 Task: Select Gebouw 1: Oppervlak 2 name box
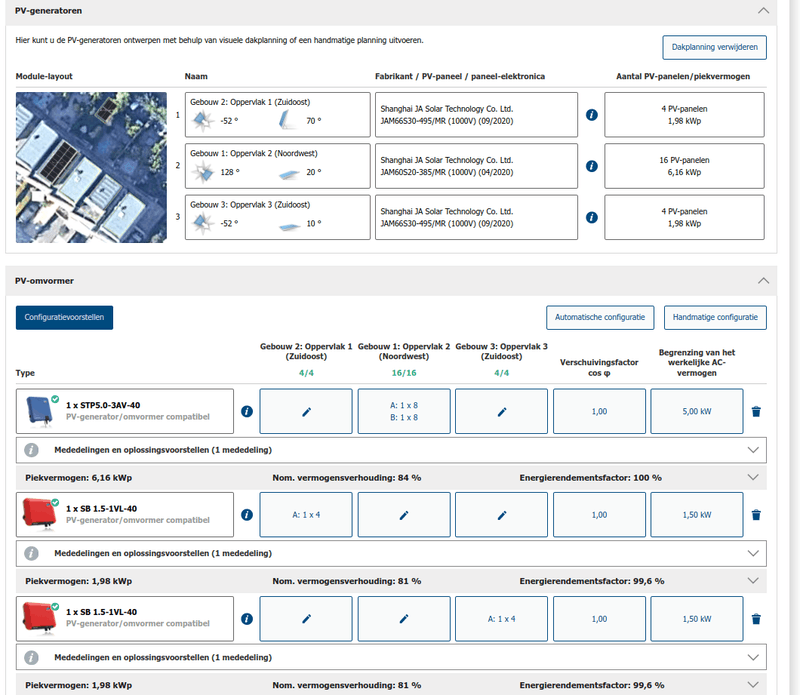(278, 166)
